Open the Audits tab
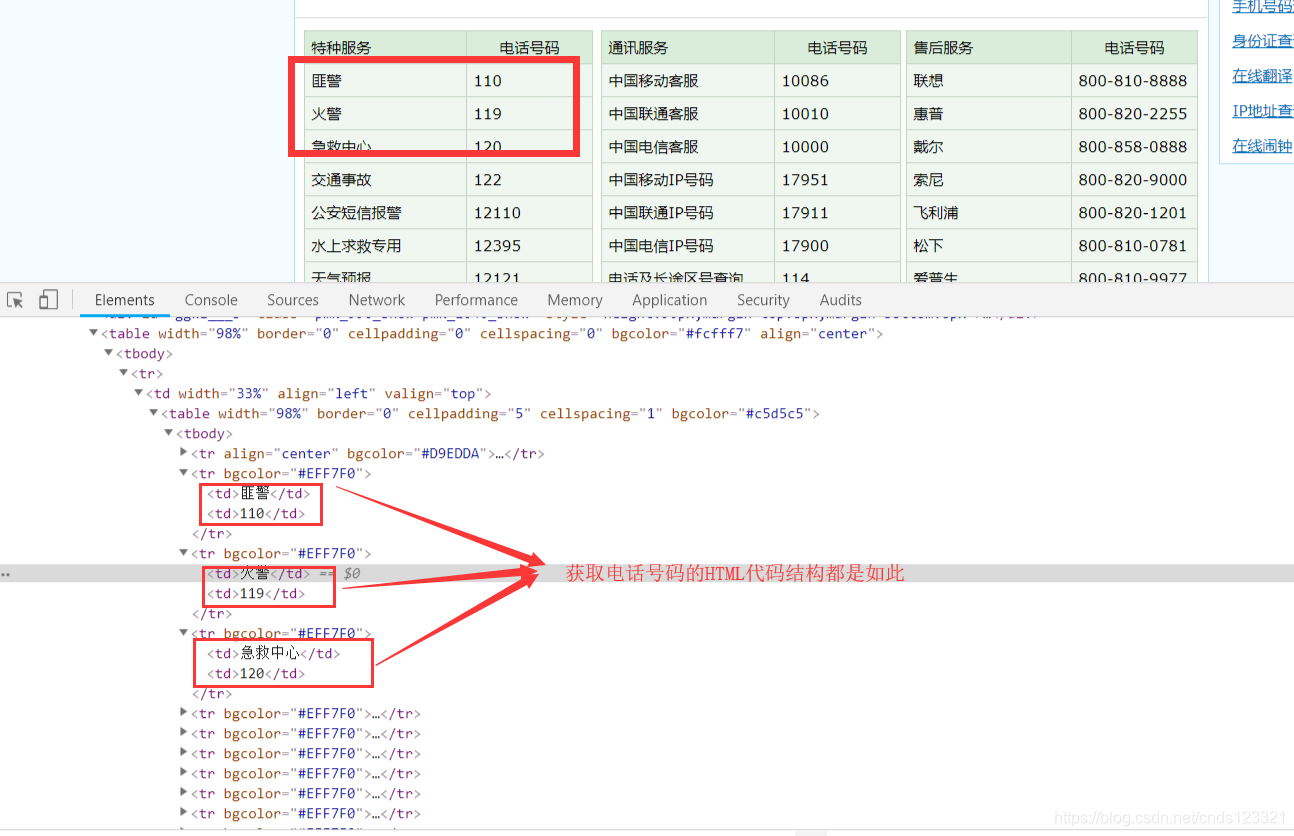 coord(841,300)
